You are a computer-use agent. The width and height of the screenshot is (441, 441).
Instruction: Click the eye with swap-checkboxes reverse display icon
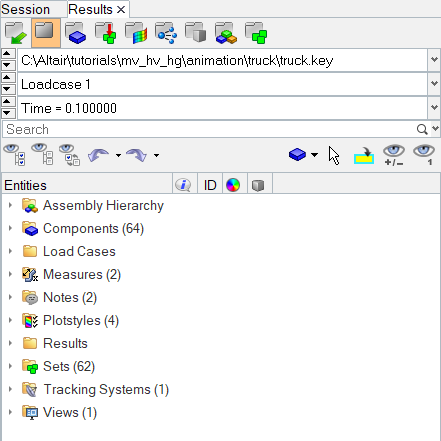(70, 155)
